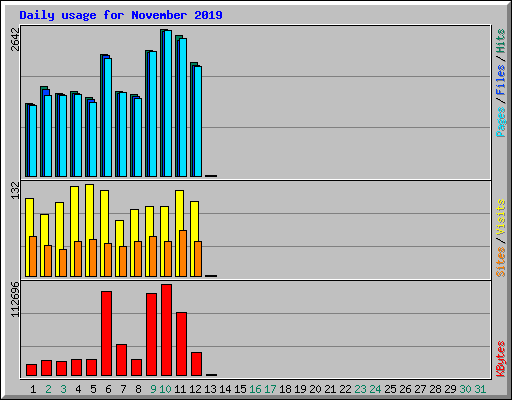Select the cyan pages bar for day 6
This screenshot has width=512, height=400.
coord(108,117)
